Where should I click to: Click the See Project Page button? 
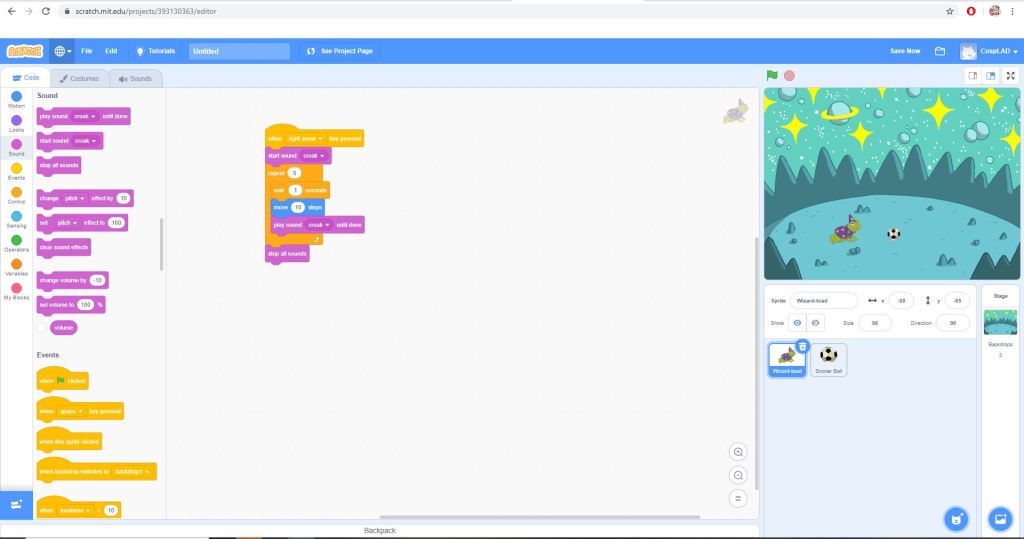pos(340,51)
